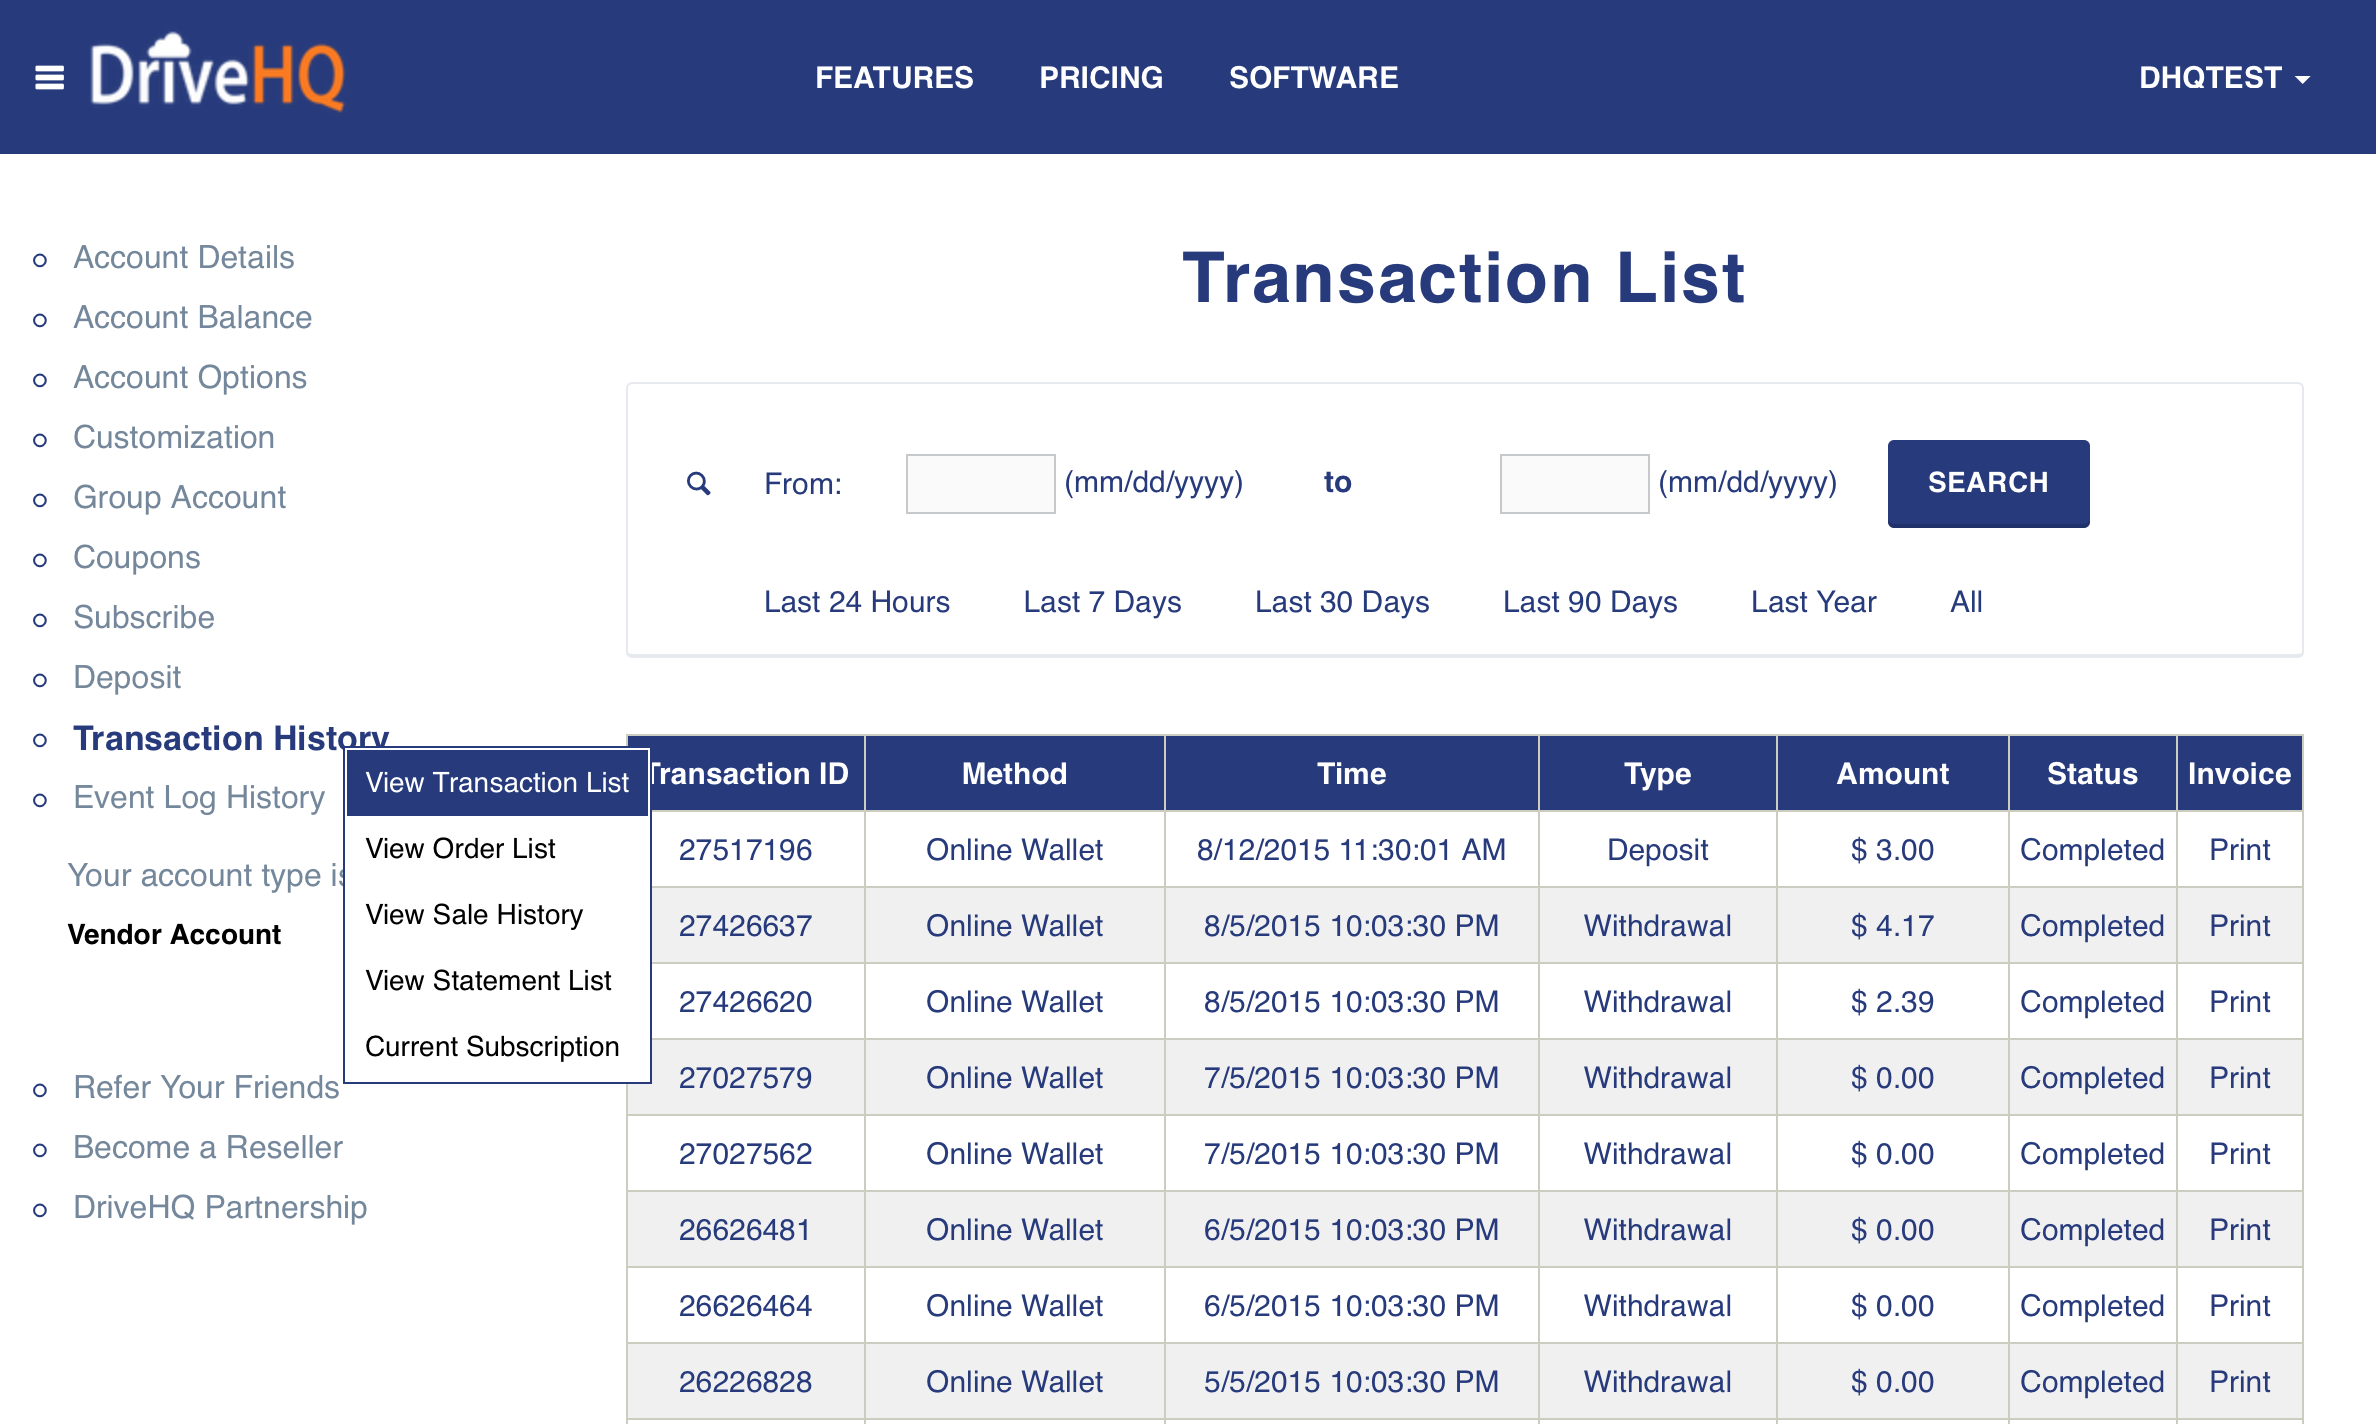Print invoice for transaction 27517196
2376x1424 pixels.
[2238, 849]
